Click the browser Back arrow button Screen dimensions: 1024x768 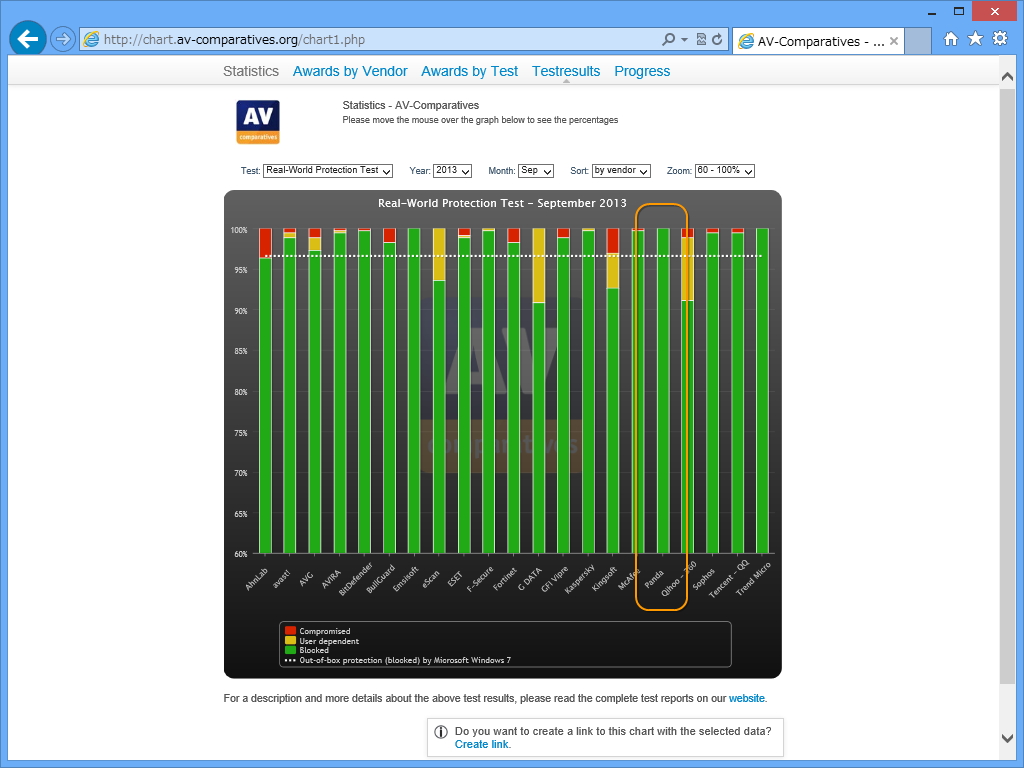(27, 39)
